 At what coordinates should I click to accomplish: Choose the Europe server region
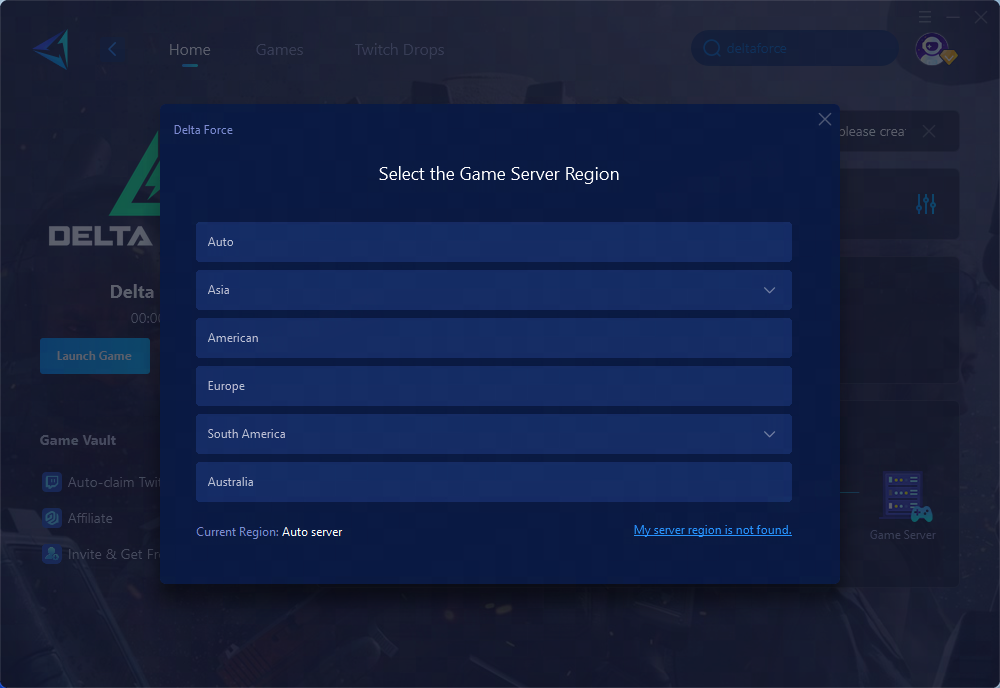tap(494, 386)
